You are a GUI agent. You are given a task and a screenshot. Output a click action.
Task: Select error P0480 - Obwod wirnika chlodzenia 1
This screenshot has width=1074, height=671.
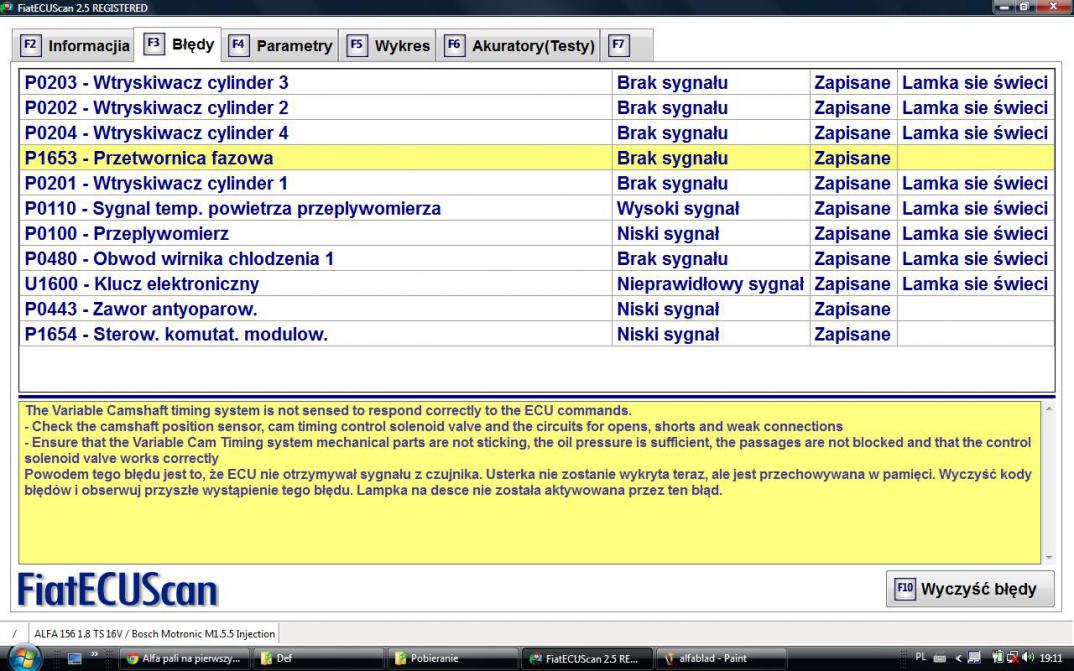pyautogui.click(x=536, y=259)
